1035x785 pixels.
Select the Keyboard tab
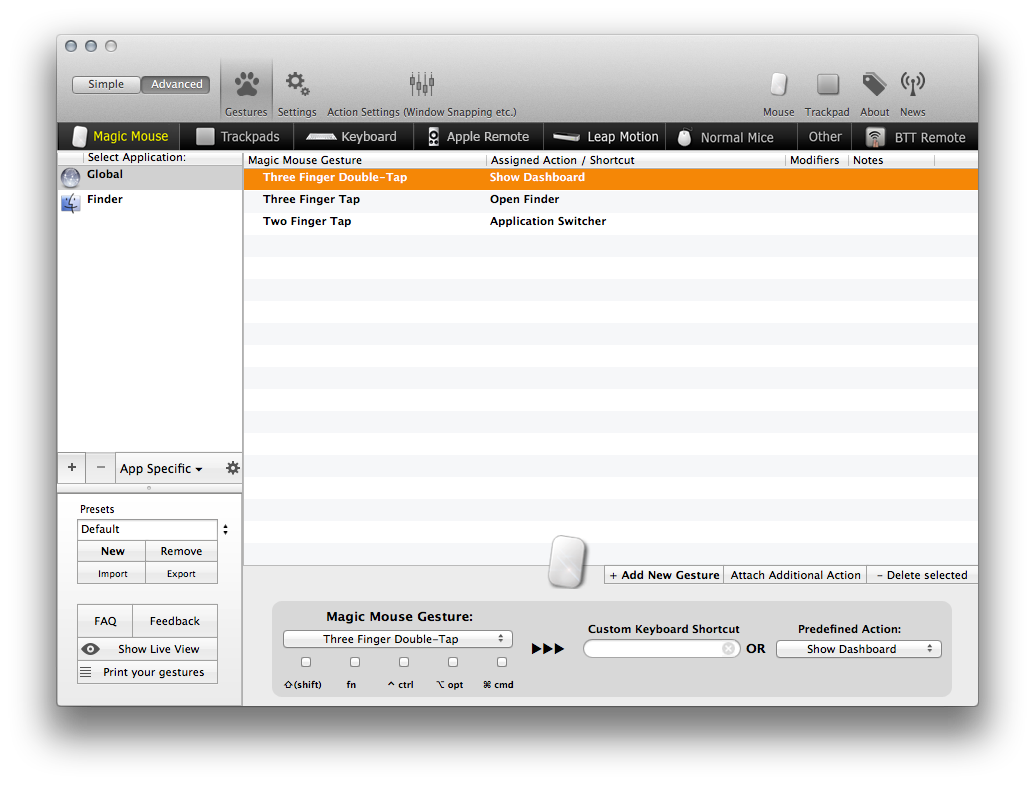[352, 137]
